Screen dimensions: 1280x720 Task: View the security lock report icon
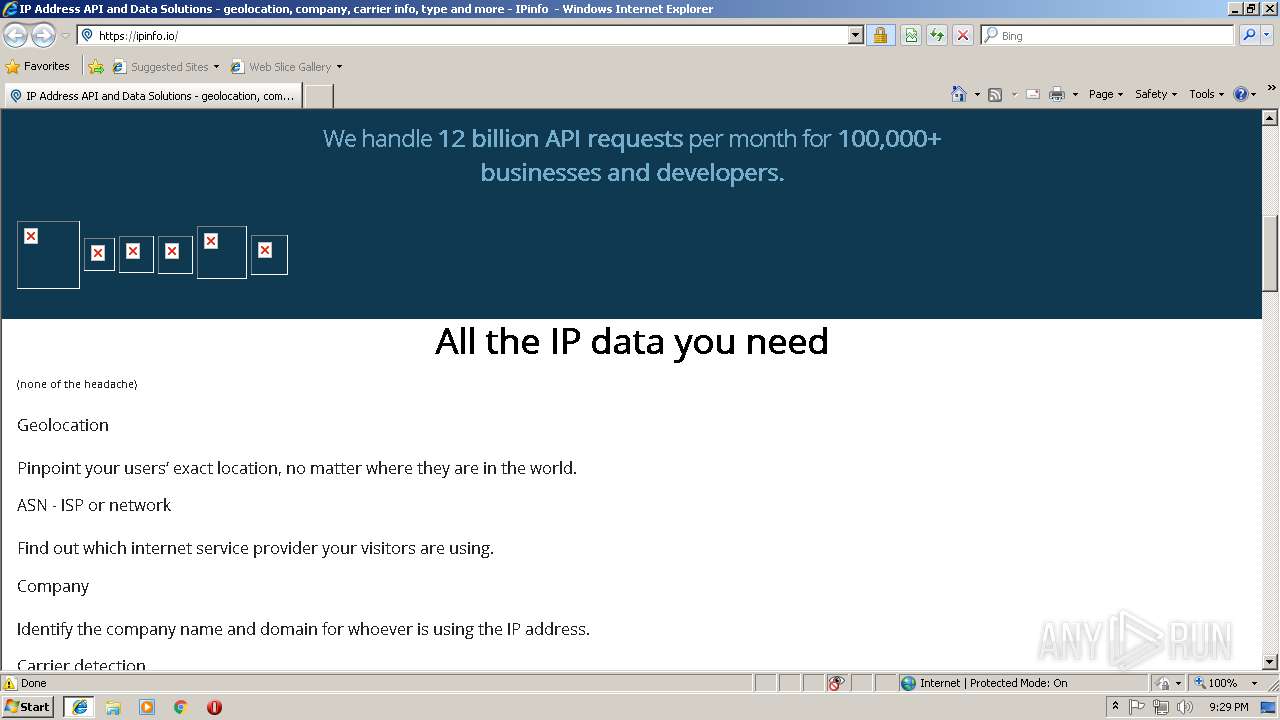[880, 35]
